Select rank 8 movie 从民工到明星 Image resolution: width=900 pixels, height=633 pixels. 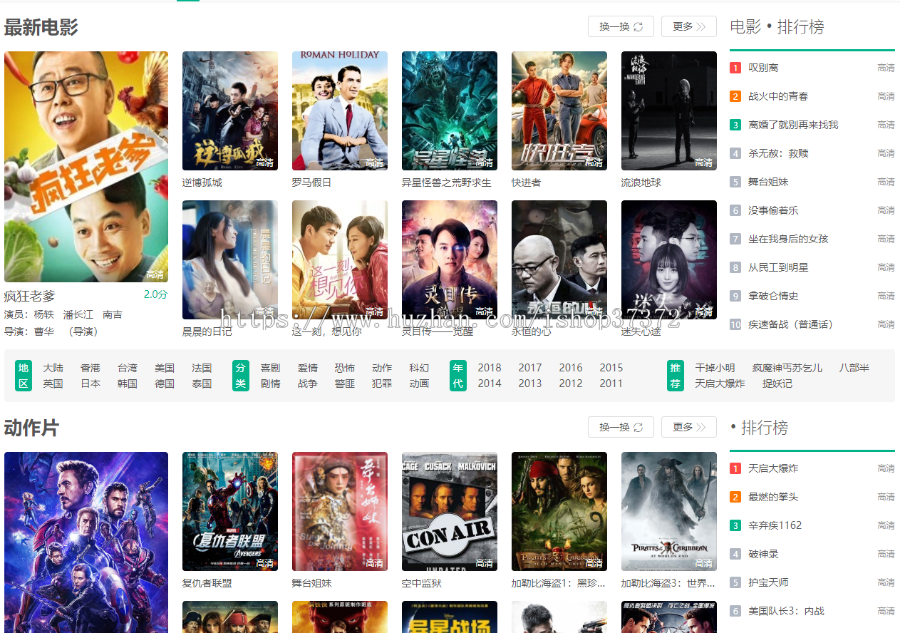778,267
